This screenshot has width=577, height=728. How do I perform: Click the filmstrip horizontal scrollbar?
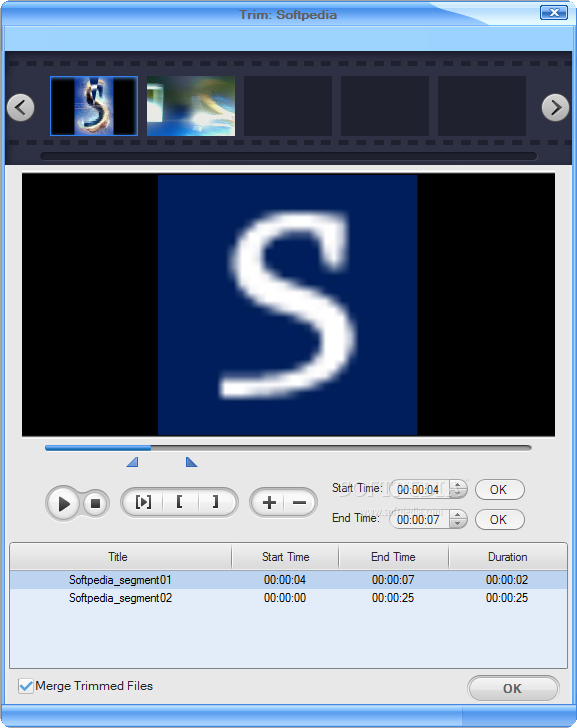[x=289, y=156]
